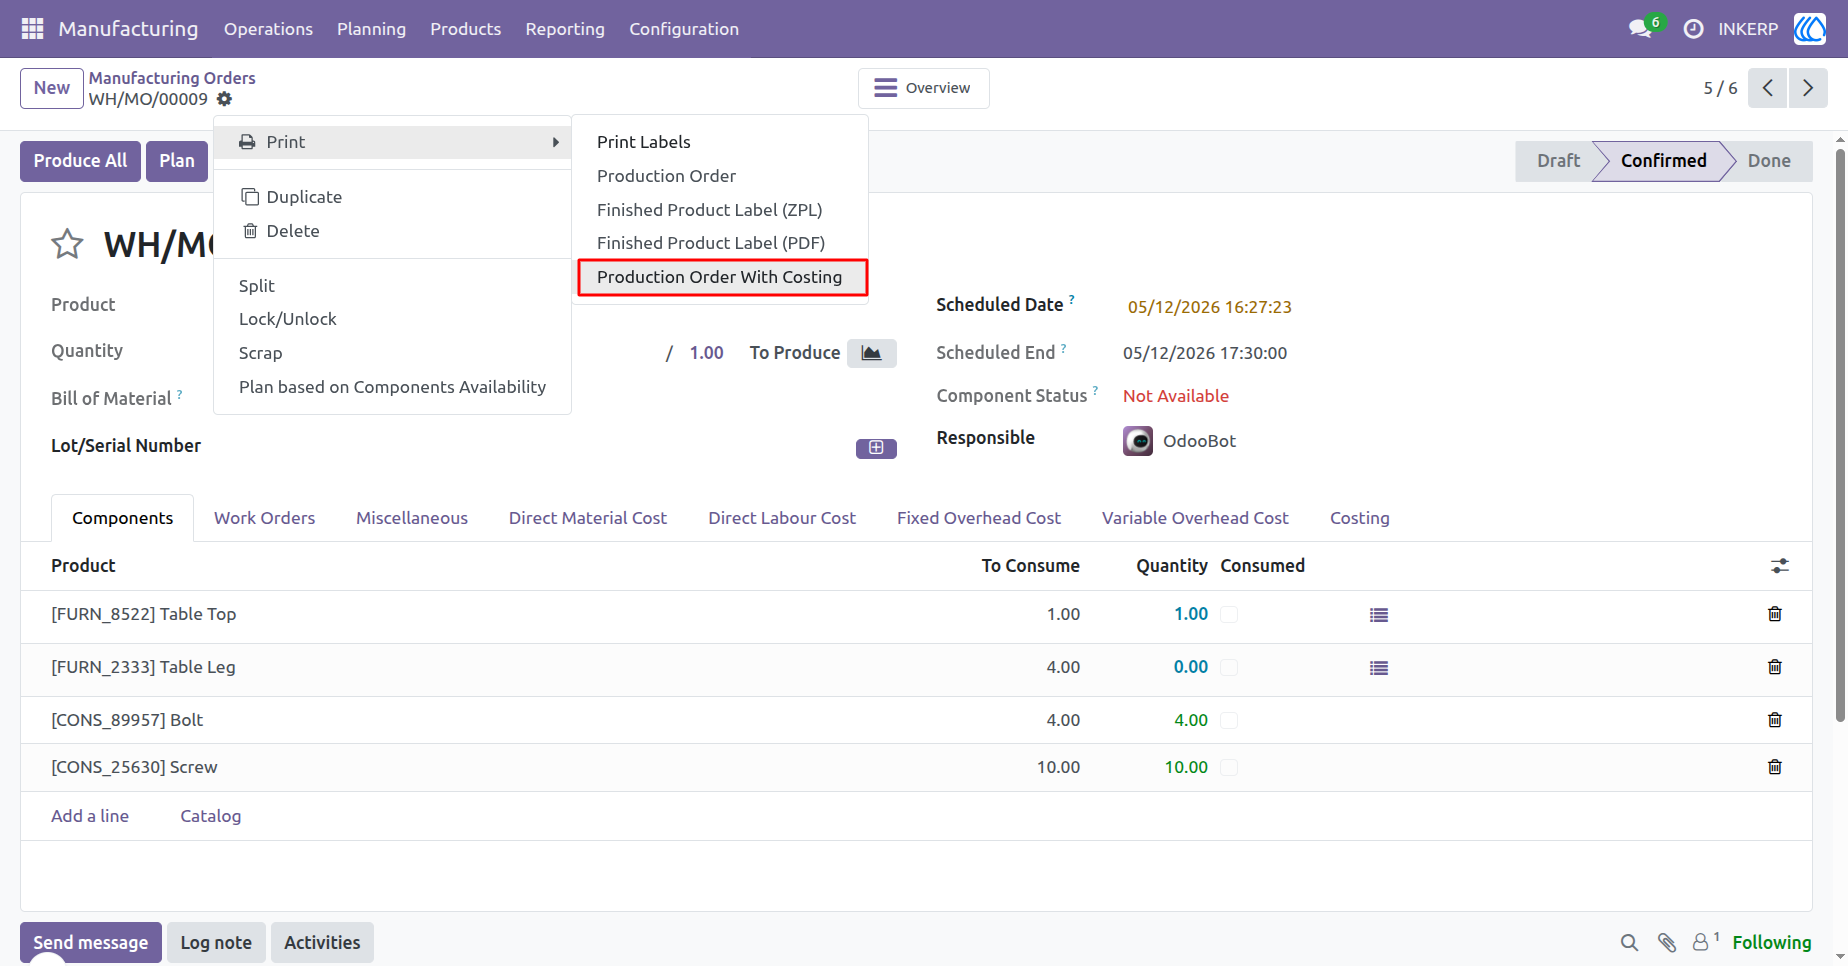Image resolution: width=1848 pixels, height=966 pixels.
Task: Toggle Consumed checkbox for Table Leg
Action: [x=1229, y=667]
